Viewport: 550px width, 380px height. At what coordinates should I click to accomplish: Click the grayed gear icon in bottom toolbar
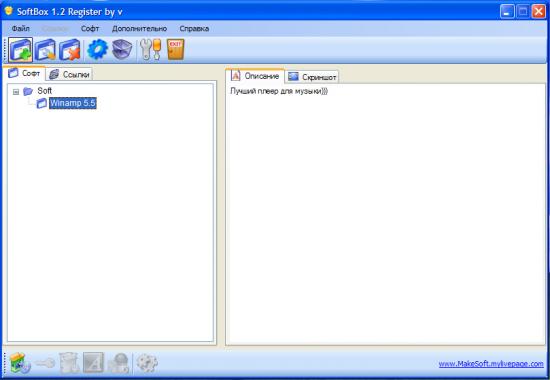[147, 363]
